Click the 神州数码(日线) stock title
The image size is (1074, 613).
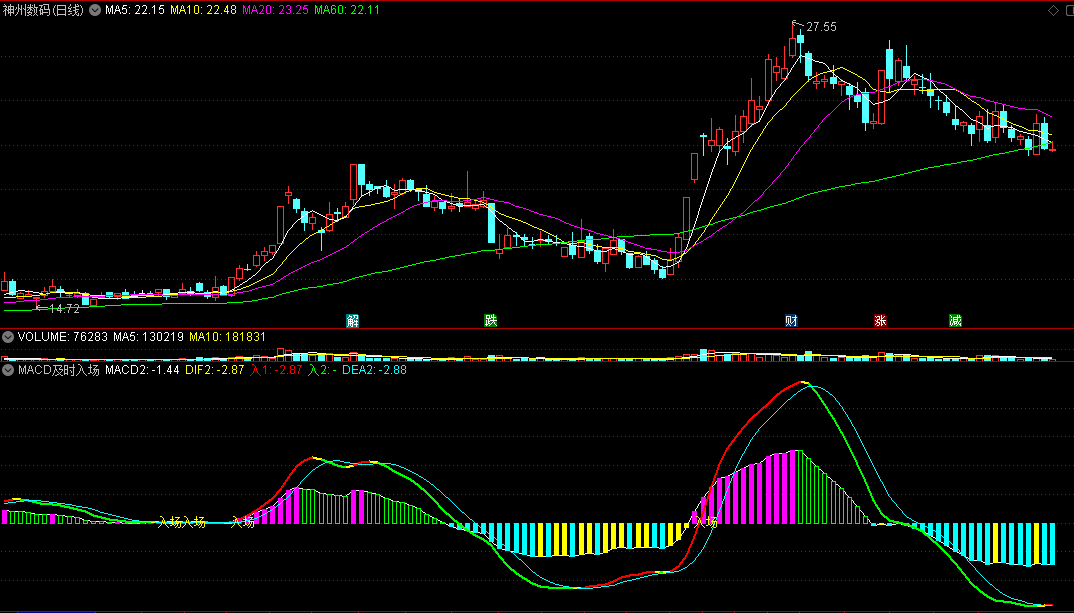(43, 10)
